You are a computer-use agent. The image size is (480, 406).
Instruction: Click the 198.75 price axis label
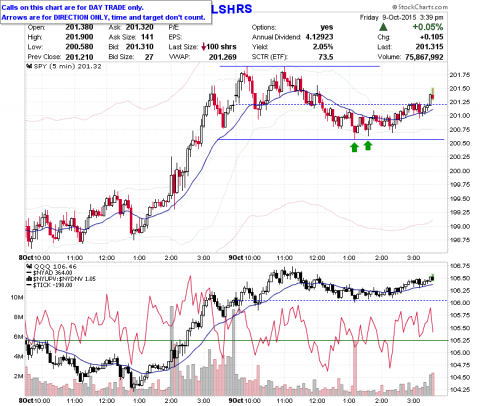[460, 240]
